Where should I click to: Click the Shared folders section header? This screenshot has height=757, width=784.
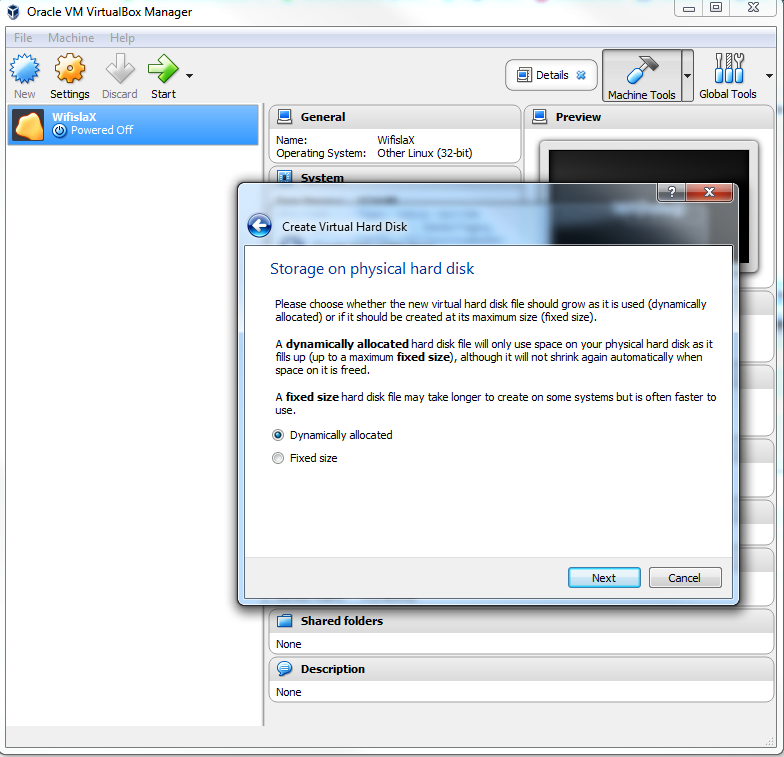(x=522, y=620)
